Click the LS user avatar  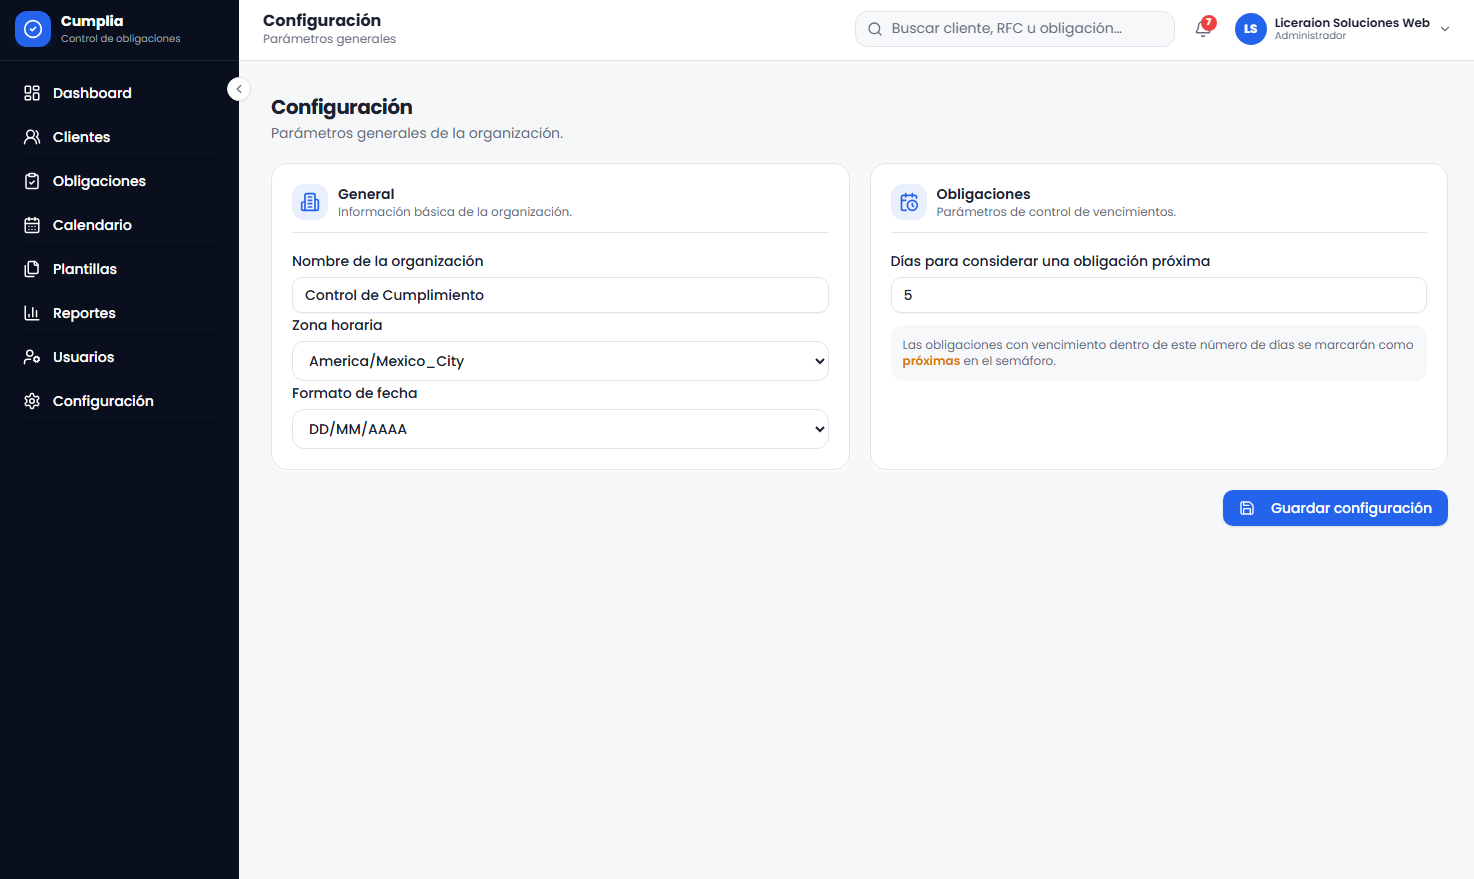point(1250,29)
